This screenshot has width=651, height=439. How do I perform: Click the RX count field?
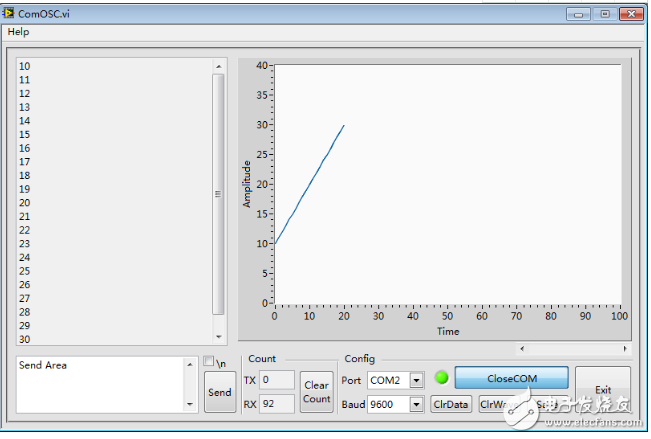click(x=277, y=404)
